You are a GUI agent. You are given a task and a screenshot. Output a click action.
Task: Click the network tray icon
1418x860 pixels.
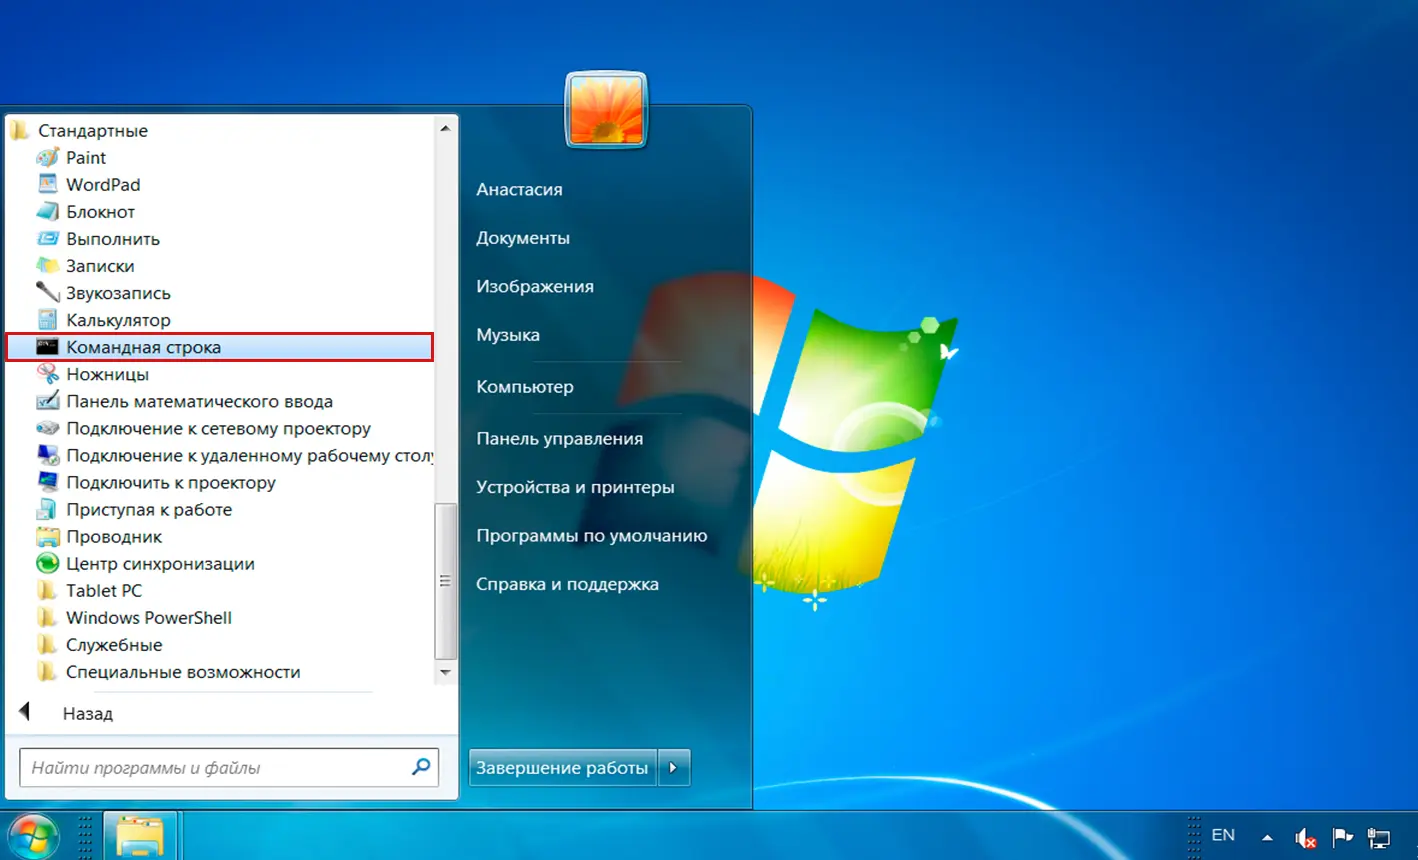point(1380,837)
